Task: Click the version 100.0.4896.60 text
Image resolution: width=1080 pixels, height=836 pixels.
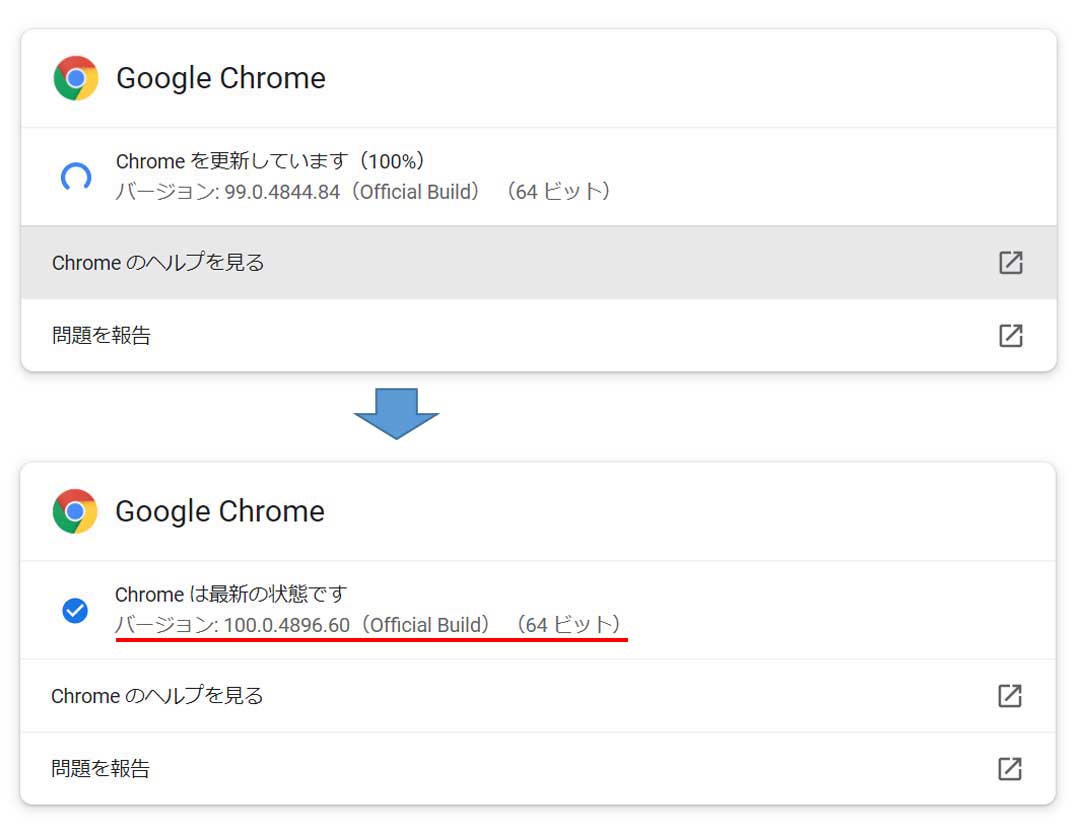Action: click(x=369, y=625)
